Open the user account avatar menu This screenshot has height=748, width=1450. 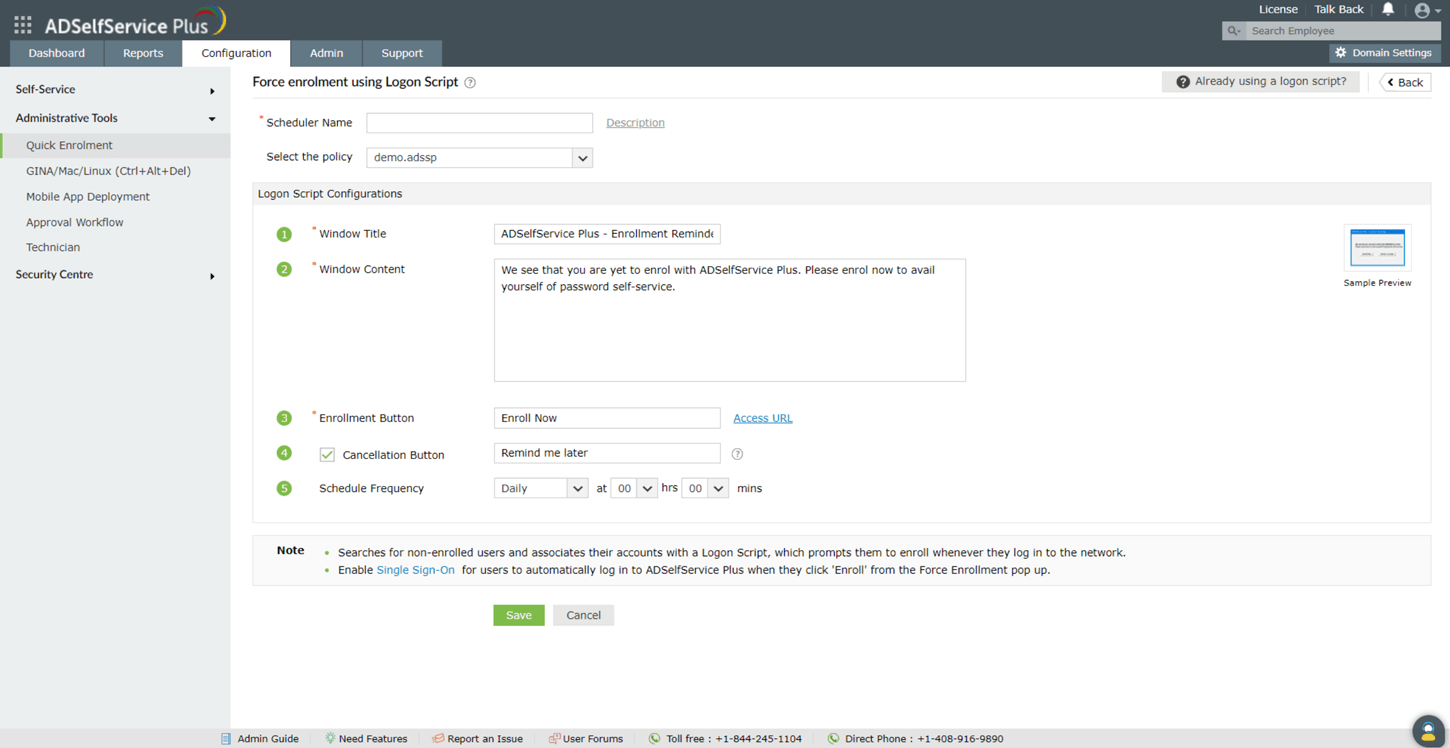click(x=1427, y=10)
